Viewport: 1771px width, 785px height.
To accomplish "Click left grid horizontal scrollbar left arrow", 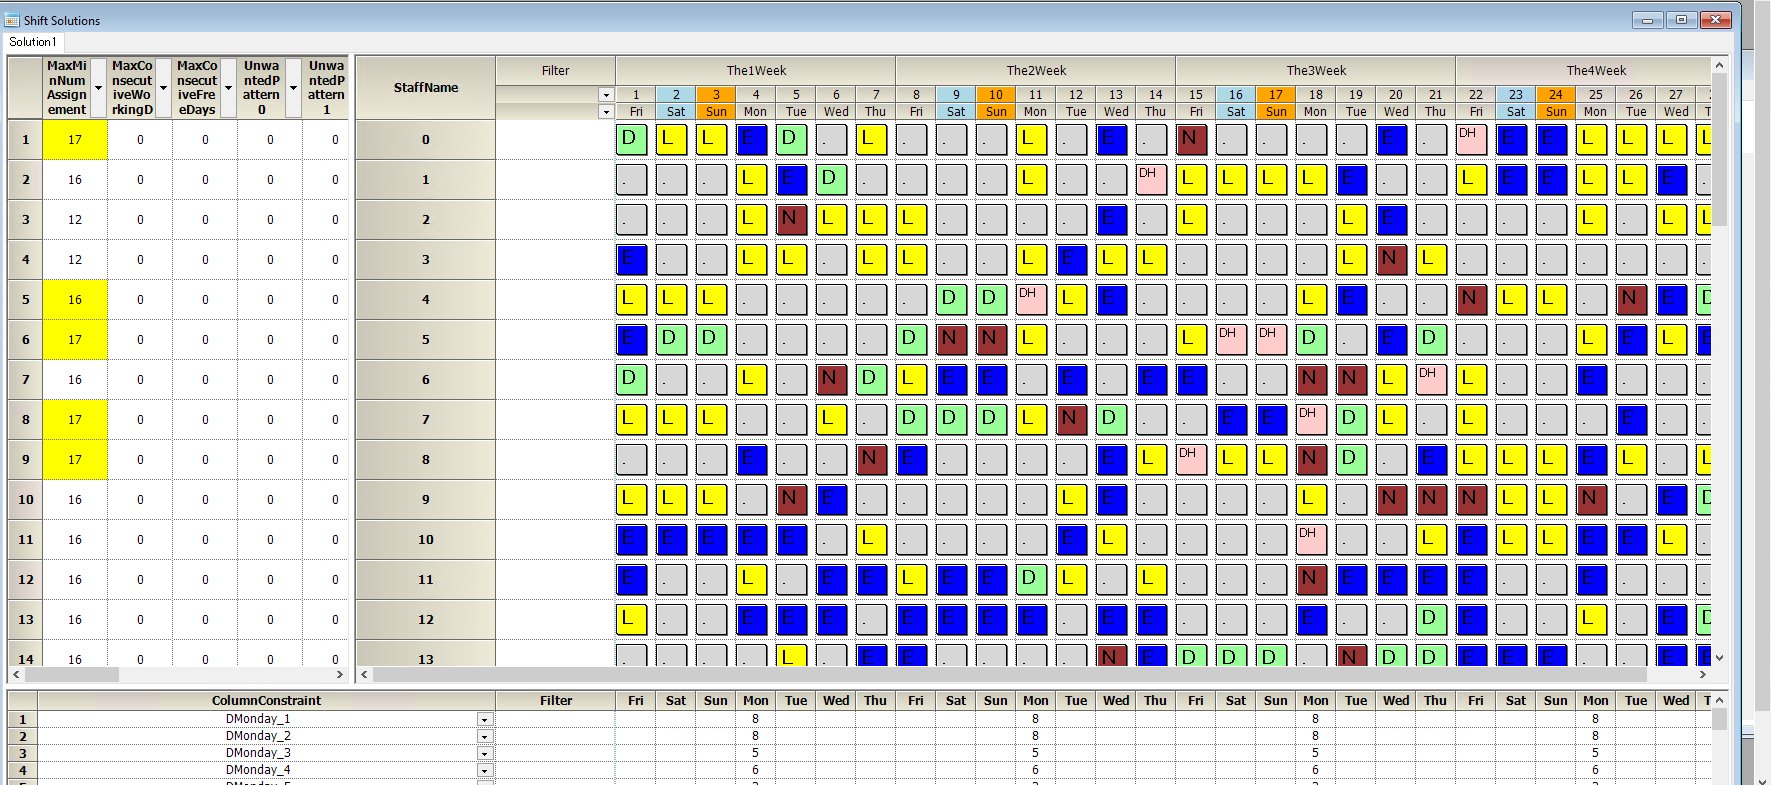I will tap(15, 675).
